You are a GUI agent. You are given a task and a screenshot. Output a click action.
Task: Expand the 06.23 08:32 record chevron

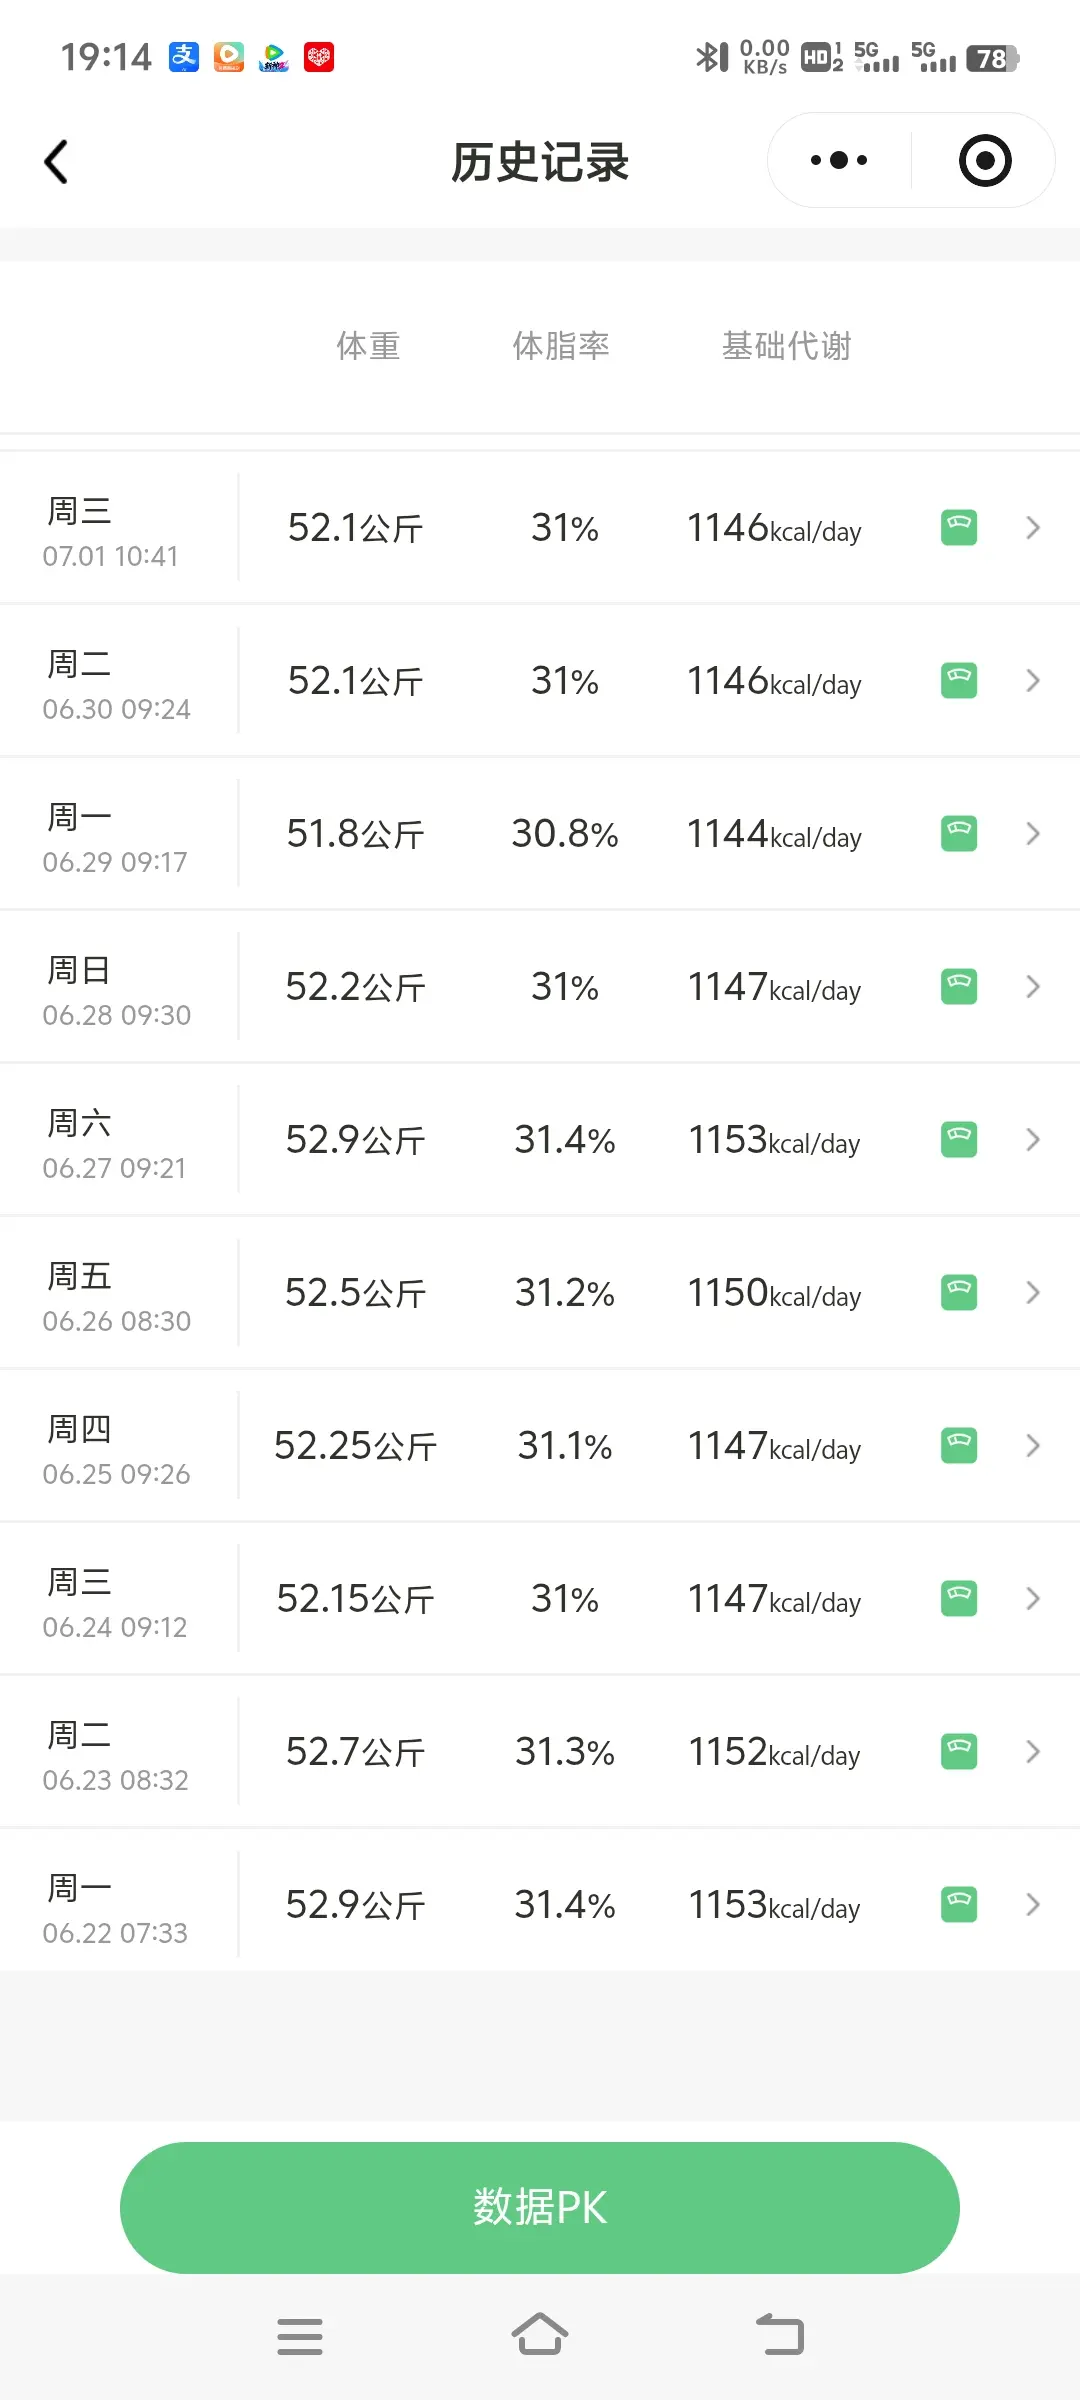click(1033, 1751)
